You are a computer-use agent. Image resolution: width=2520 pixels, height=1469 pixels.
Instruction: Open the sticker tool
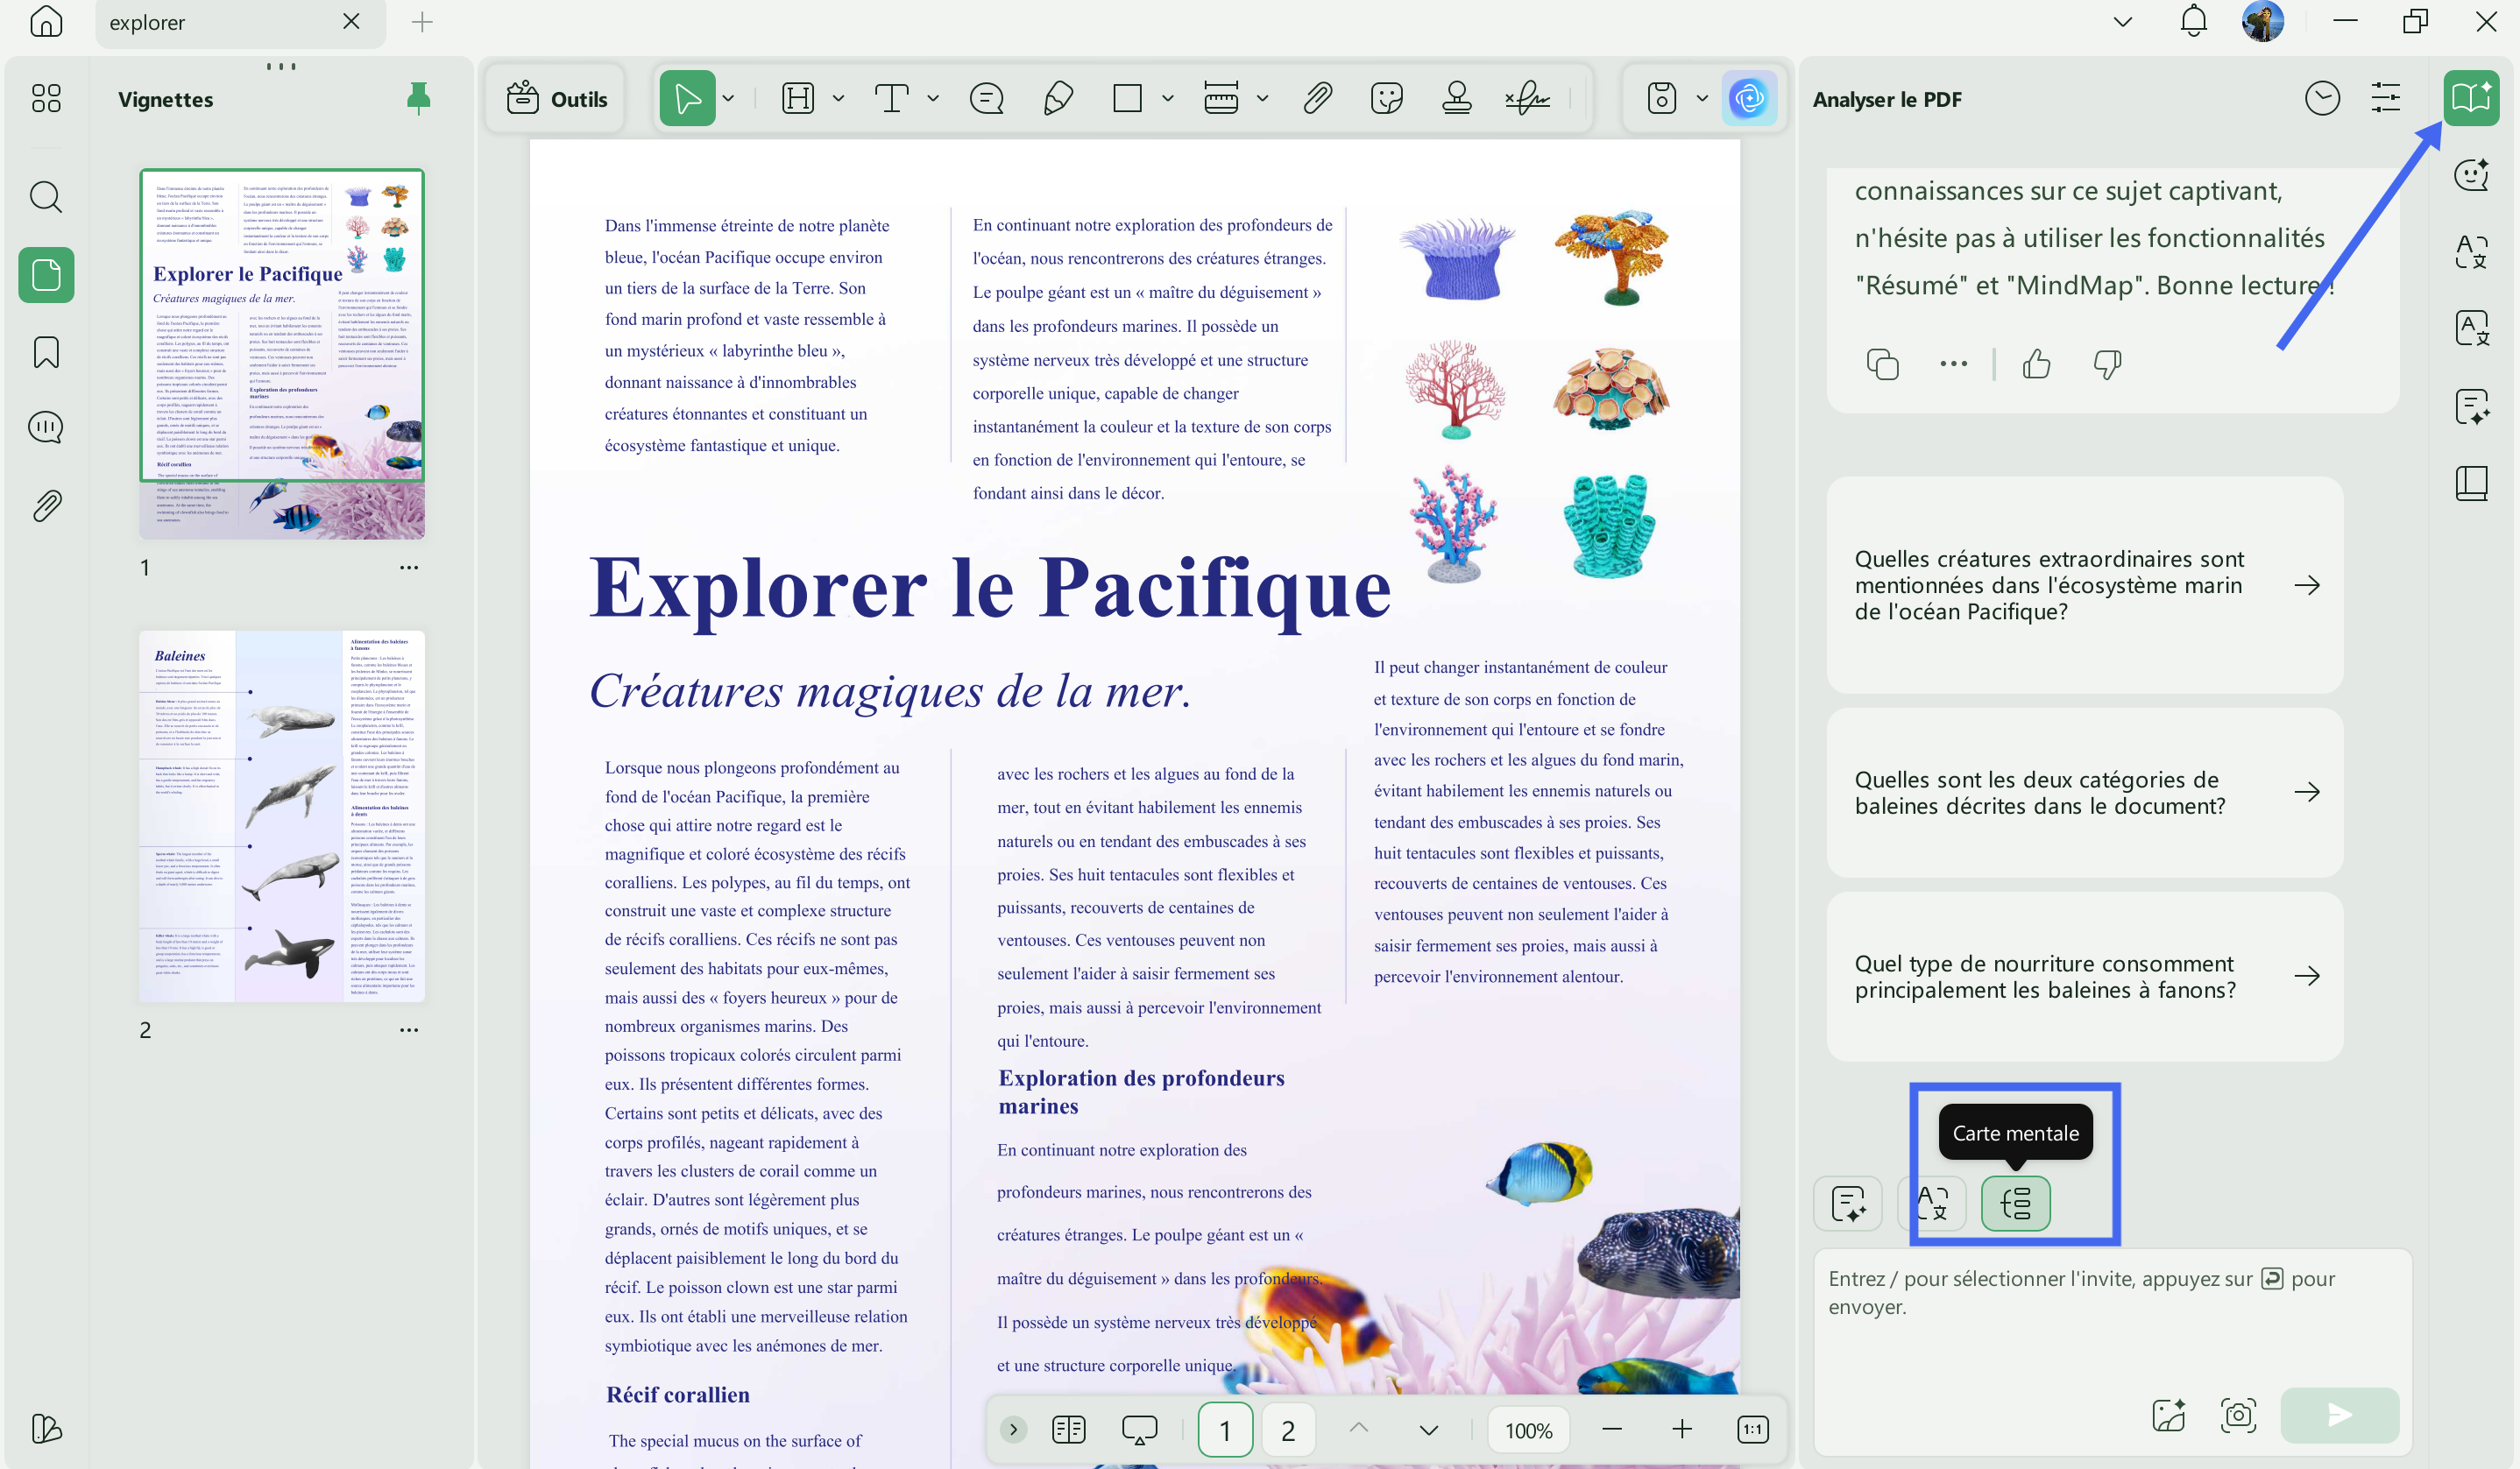(x=1387, y=98)
